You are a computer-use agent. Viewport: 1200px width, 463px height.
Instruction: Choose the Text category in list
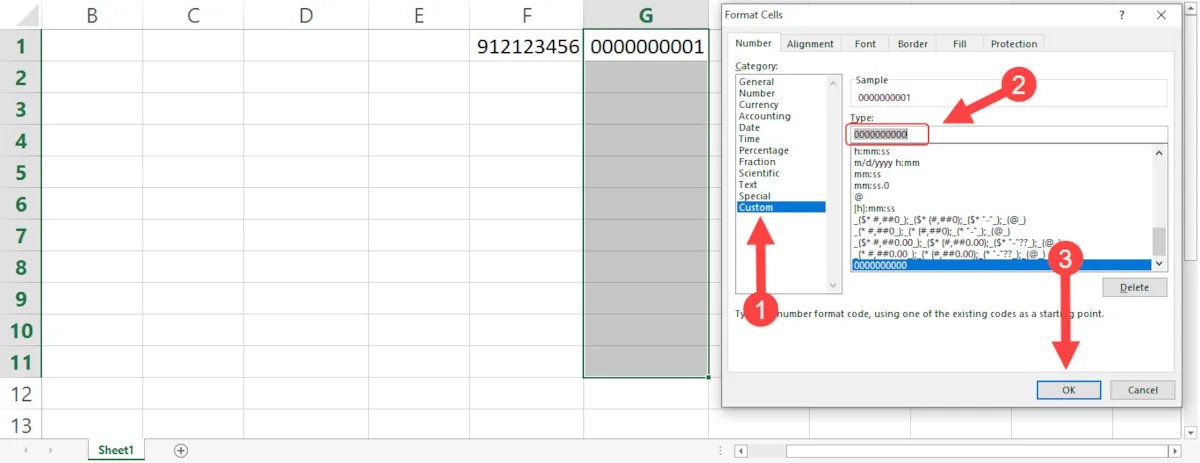[748, 185]
